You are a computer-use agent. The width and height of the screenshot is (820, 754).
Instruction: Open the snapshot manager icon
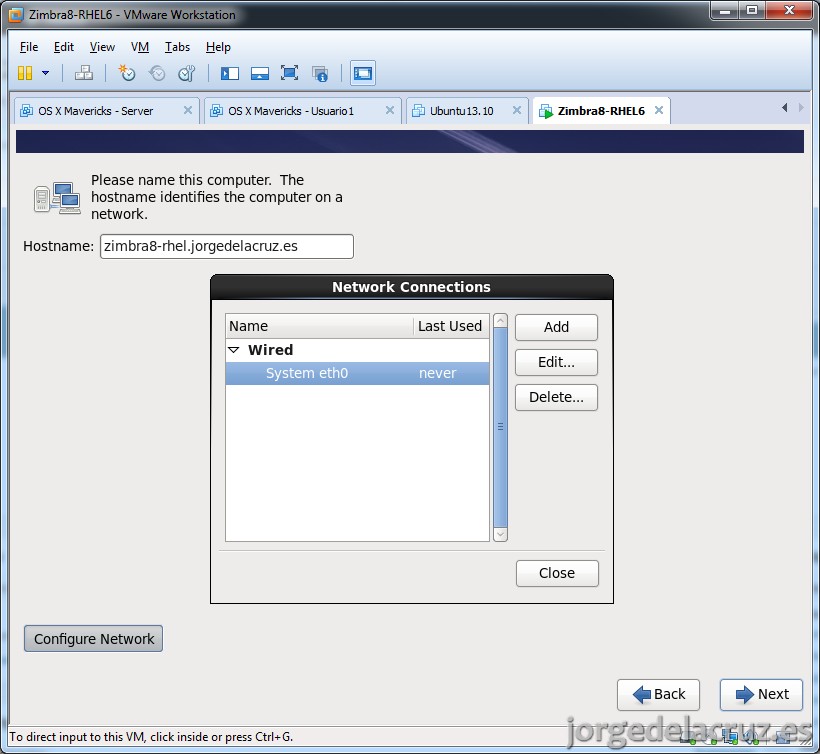tap(187, 73)
